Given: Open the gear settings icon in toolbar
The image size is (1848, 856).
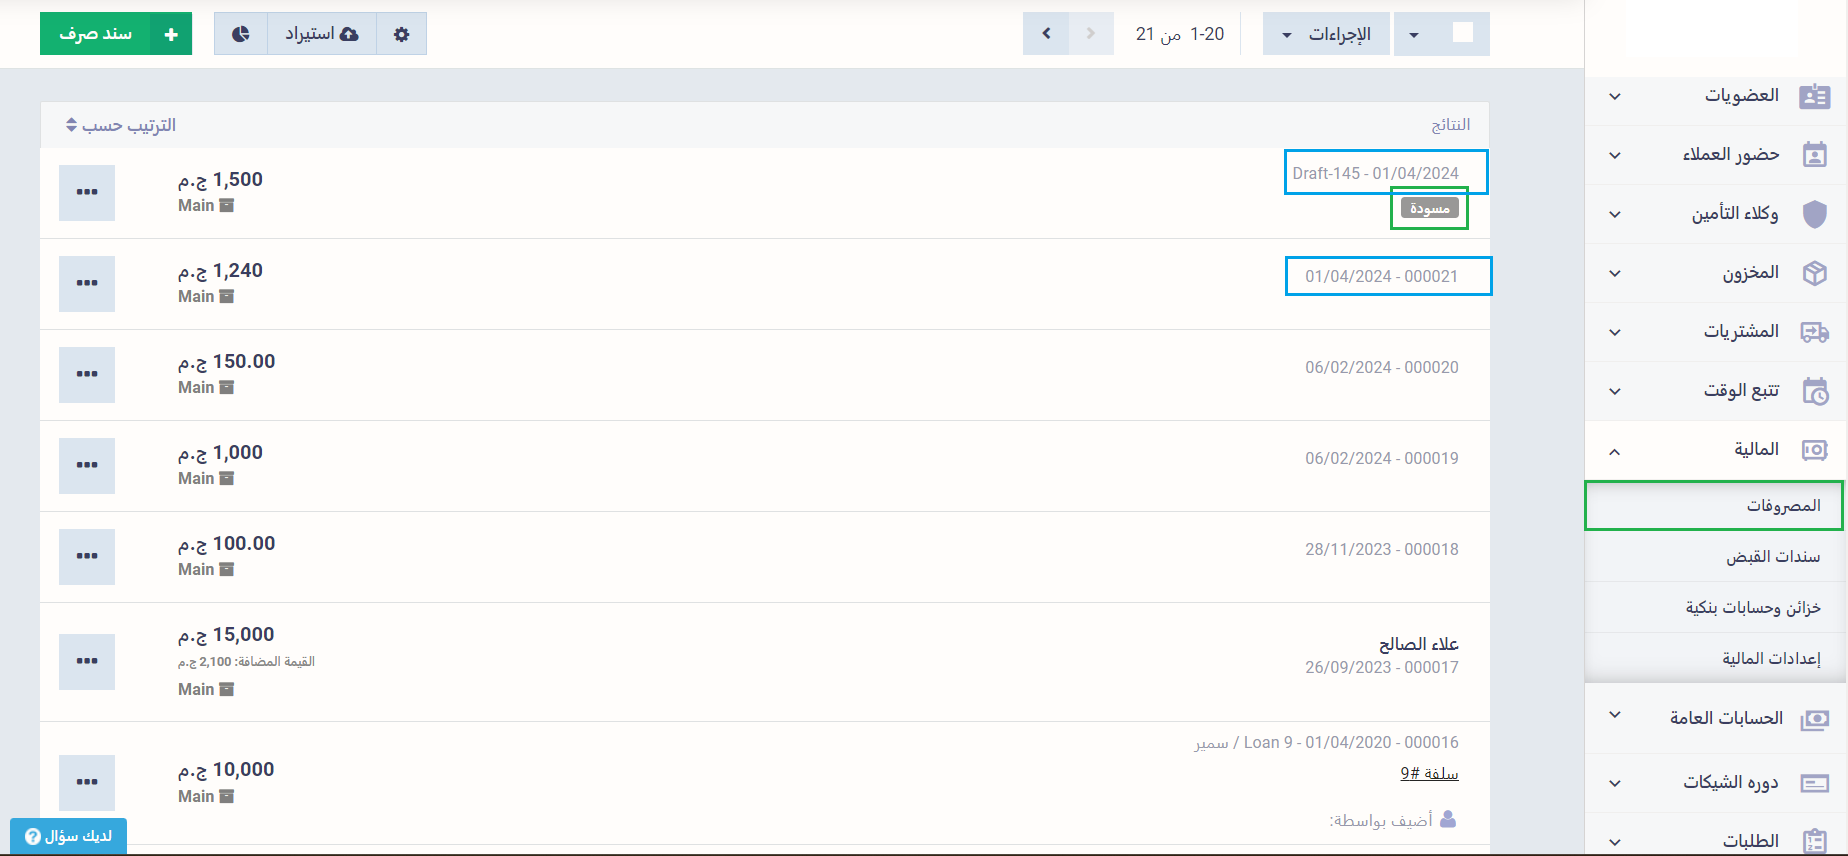Looking at the screenshot, I should 401,34.
